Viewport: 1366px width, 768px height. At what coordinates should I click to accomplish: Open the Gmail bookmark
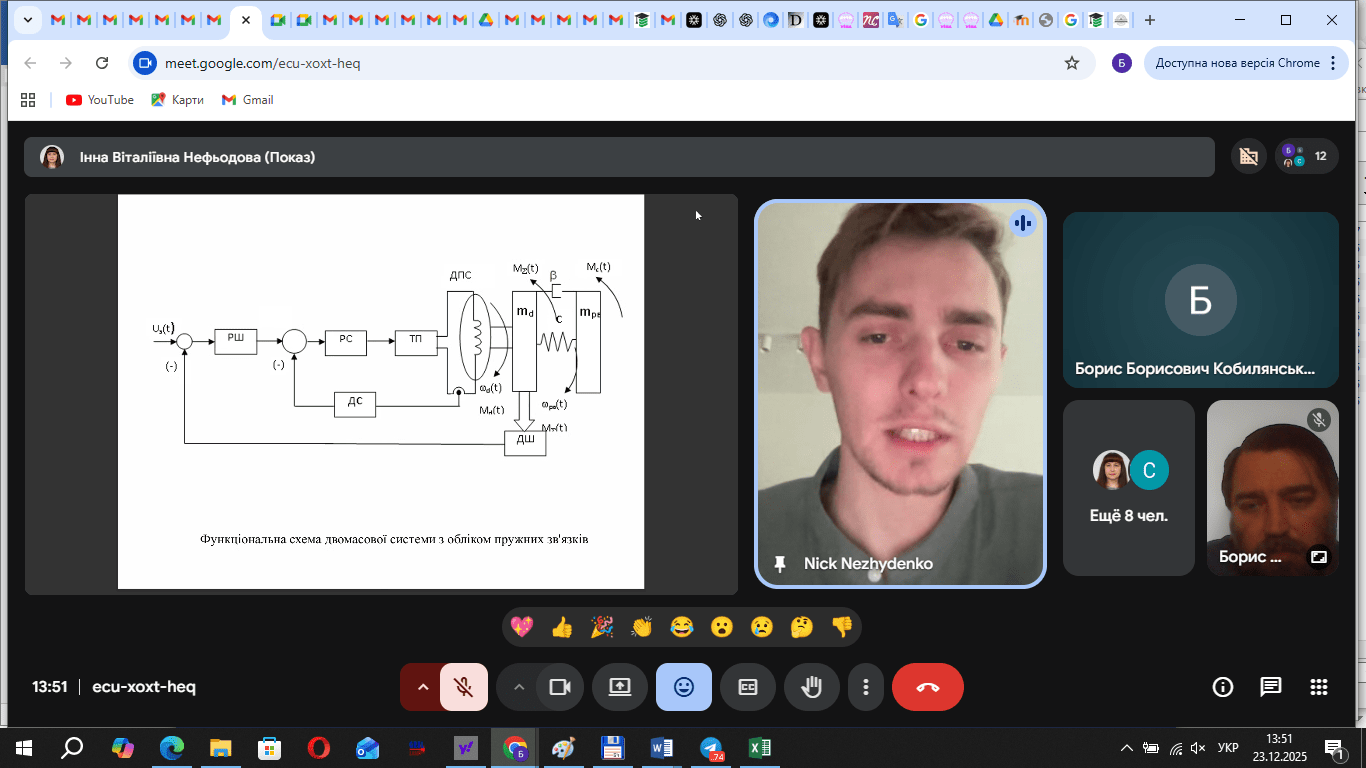coord(248,100)
